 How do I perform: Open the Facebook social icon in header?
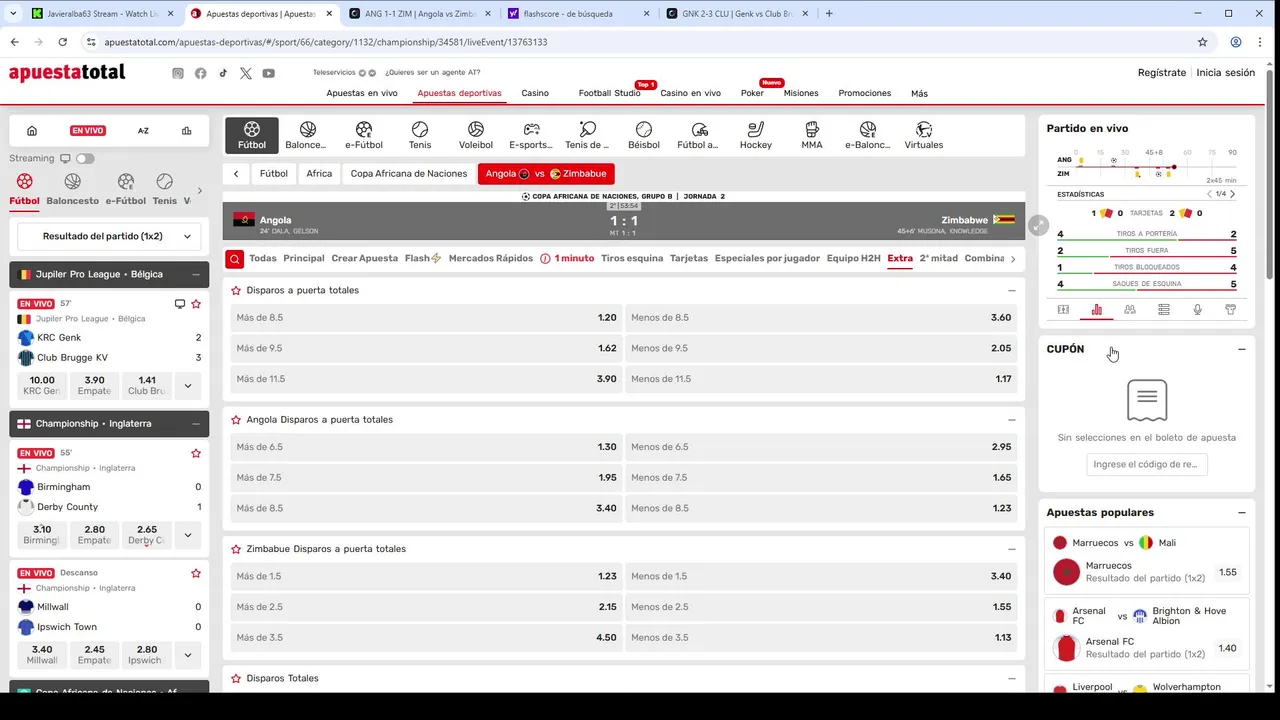pos(201,73)
